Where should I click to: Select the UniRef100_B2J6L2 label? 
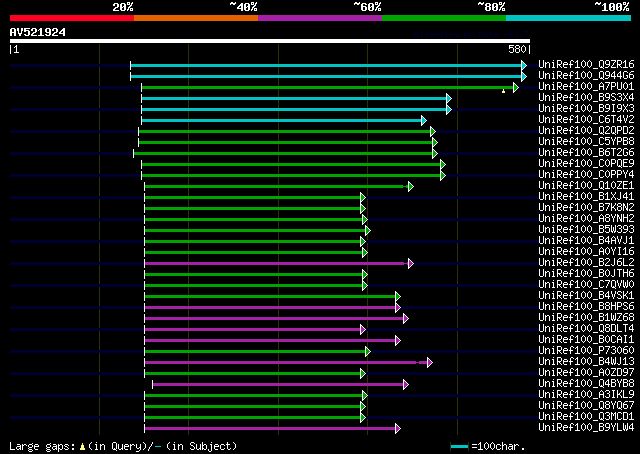[586, 263]
